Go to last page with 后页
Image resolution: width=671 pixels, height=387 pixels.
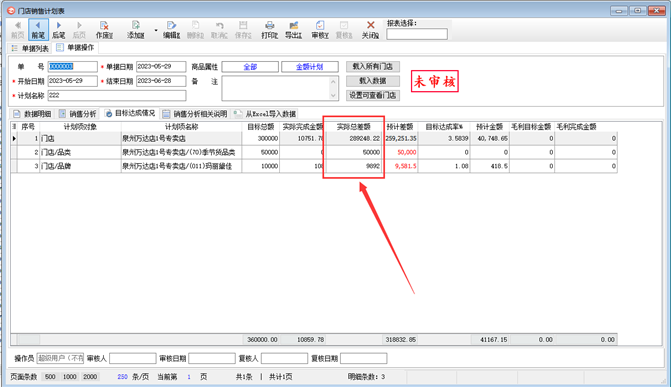79,30
